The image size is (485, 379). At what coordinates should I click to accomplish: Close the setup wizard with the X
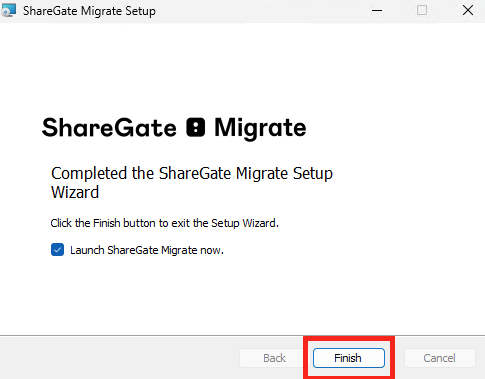point(468,10)
